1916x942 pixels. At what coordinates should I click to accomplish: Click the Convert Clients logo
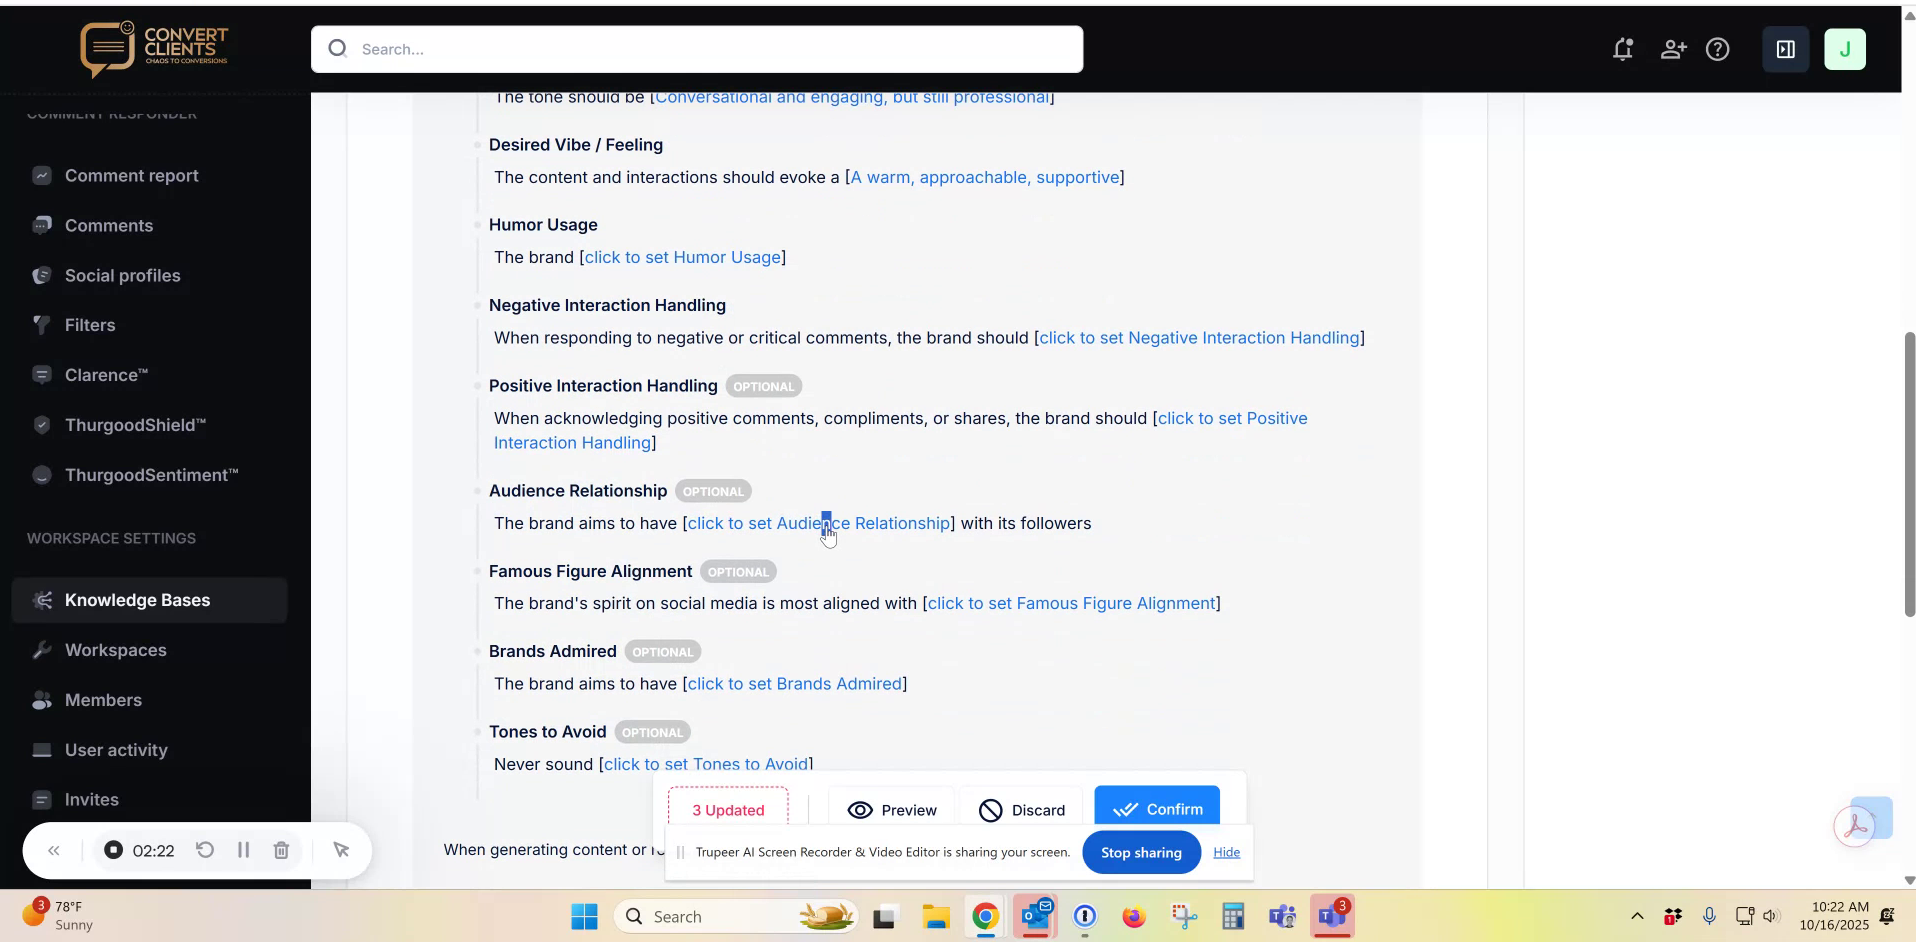(155, 48)
